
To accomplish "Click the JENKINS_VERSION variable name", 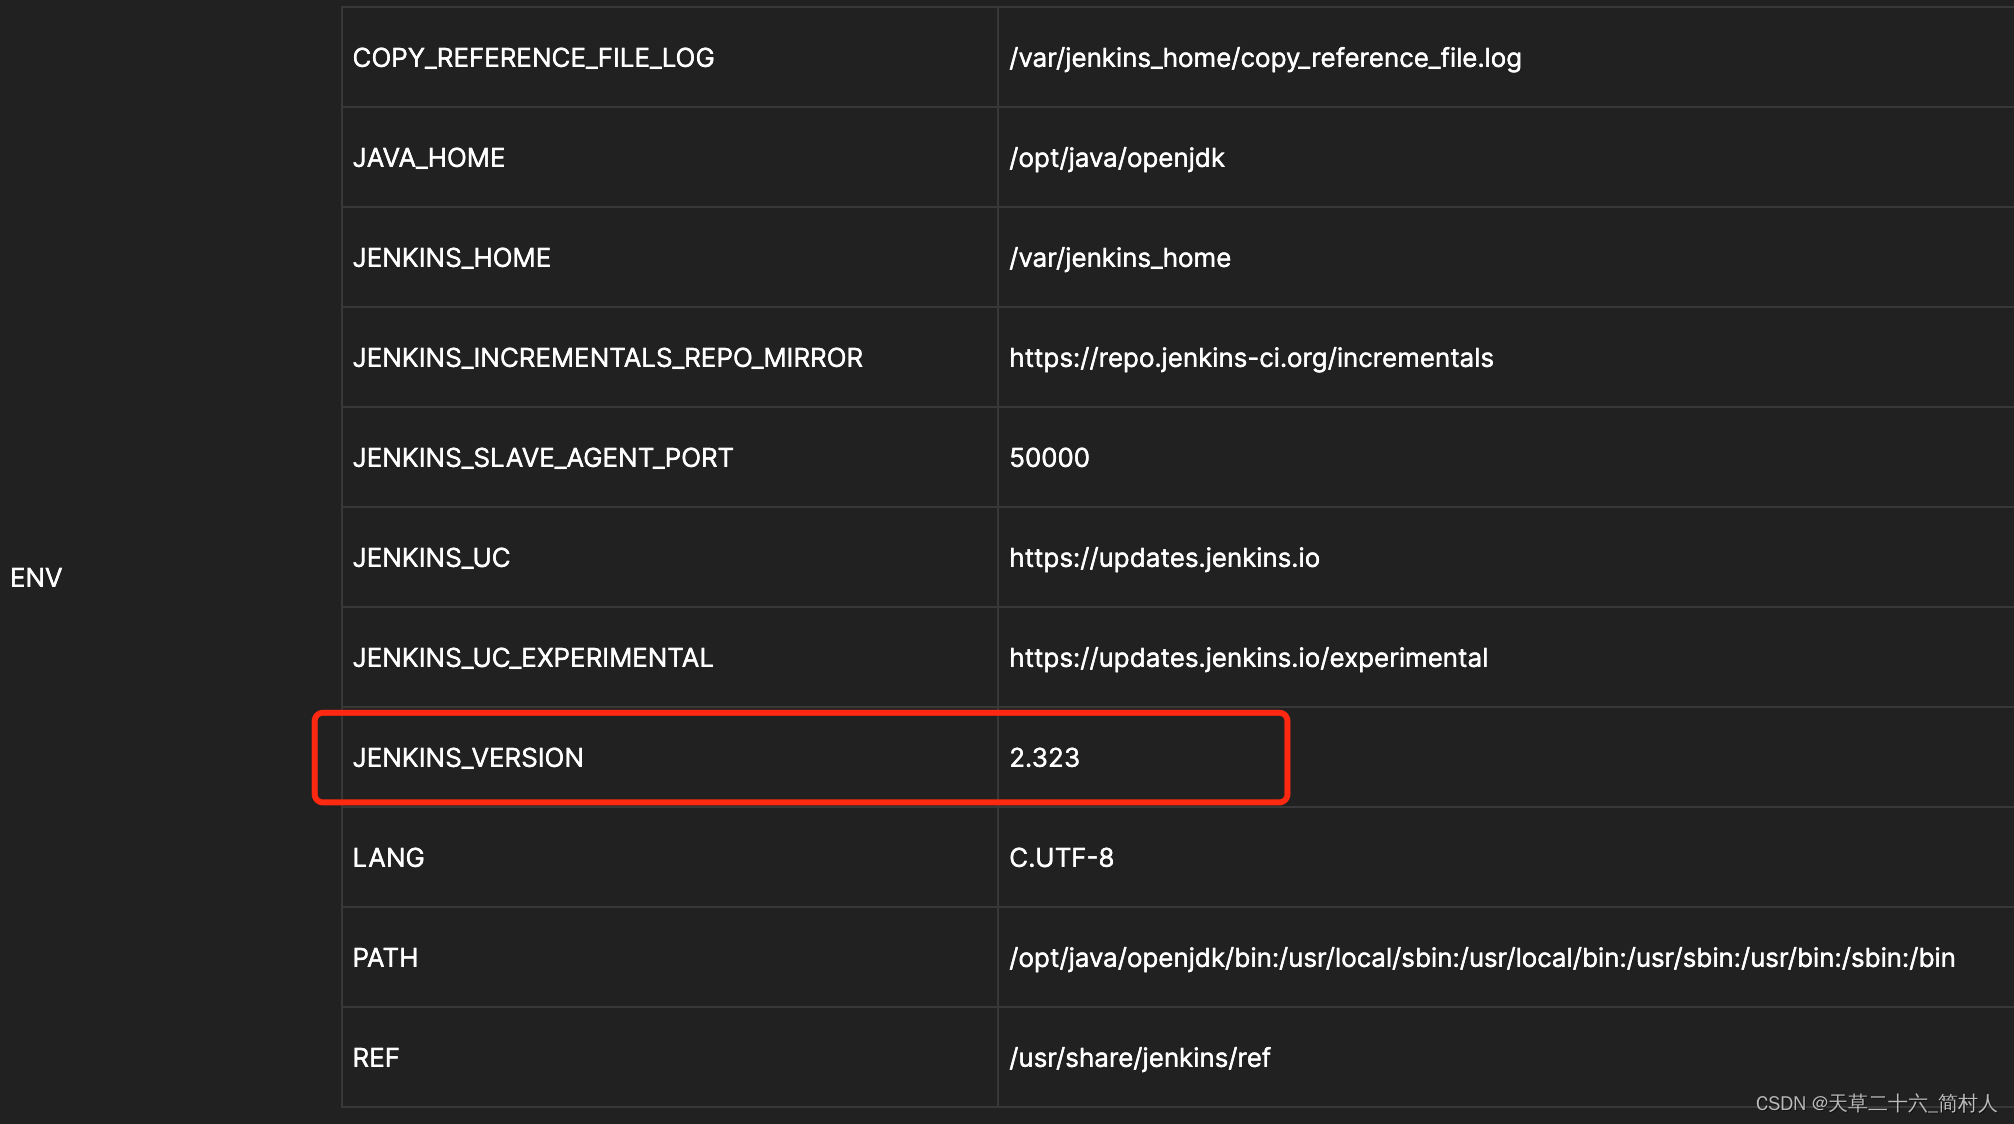I will pos(468,758).
